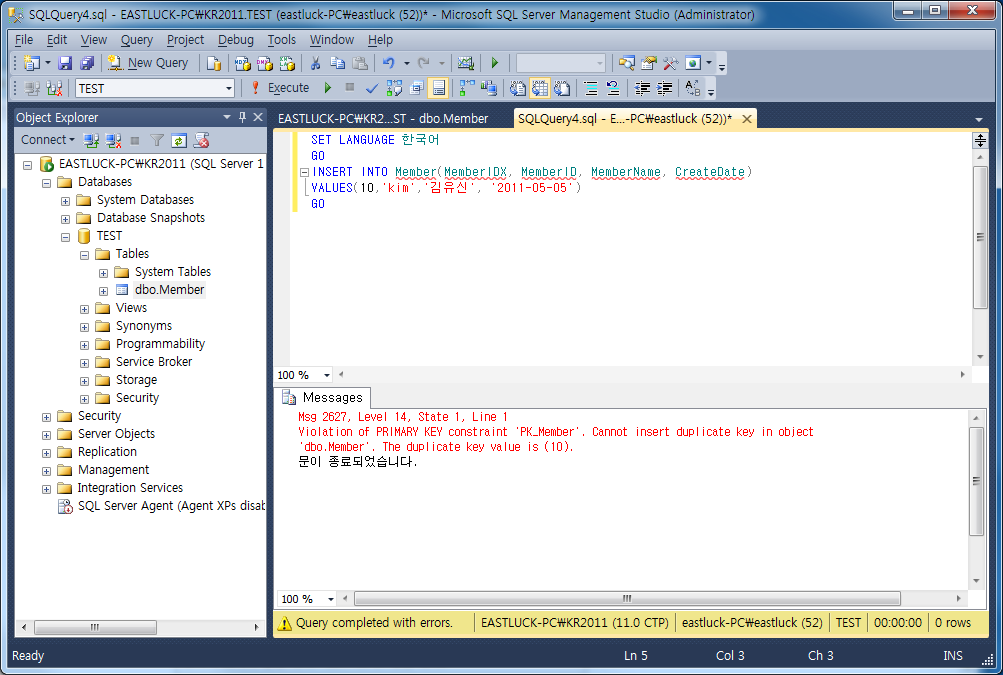The image size is (1003, 675).
Task: Click the Save icon in the toolbar
Action: click(x=65, y=63)
